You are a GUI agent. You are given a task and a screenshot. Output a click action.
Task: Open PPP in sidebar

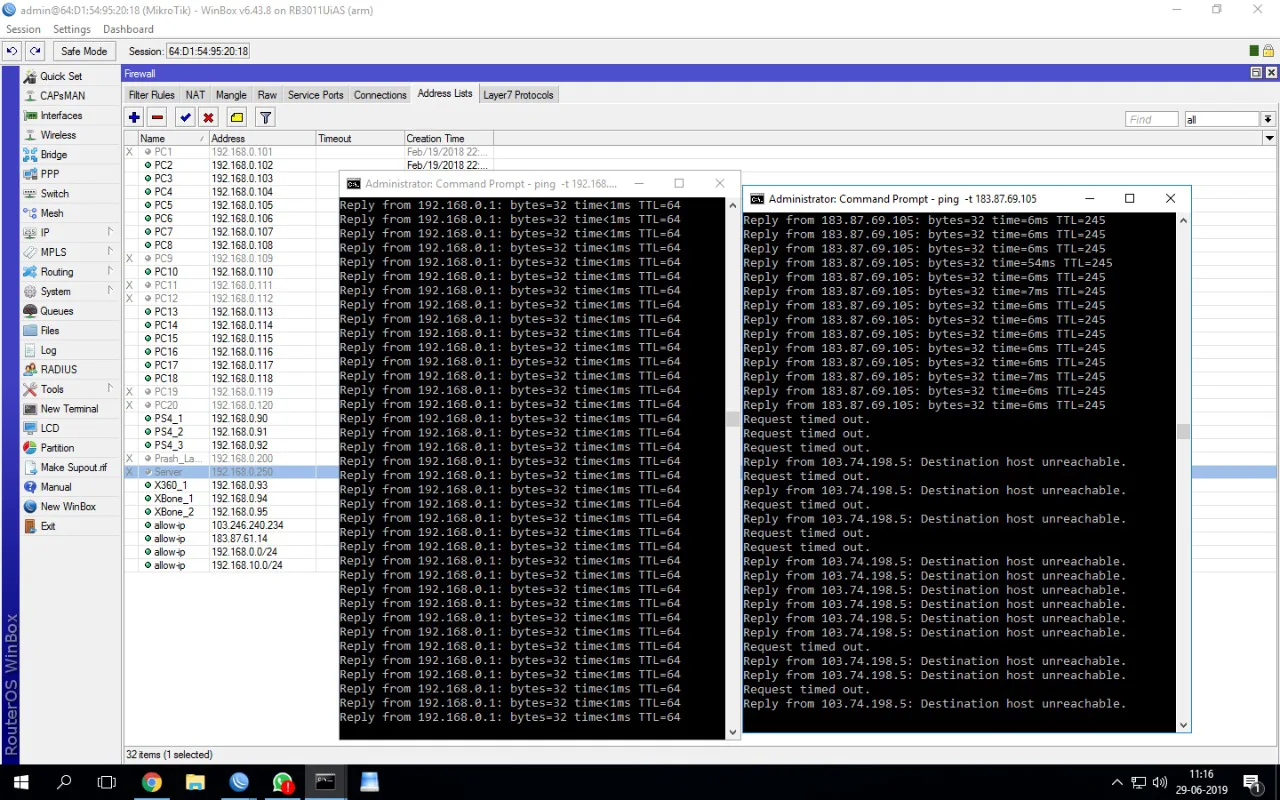50,174
